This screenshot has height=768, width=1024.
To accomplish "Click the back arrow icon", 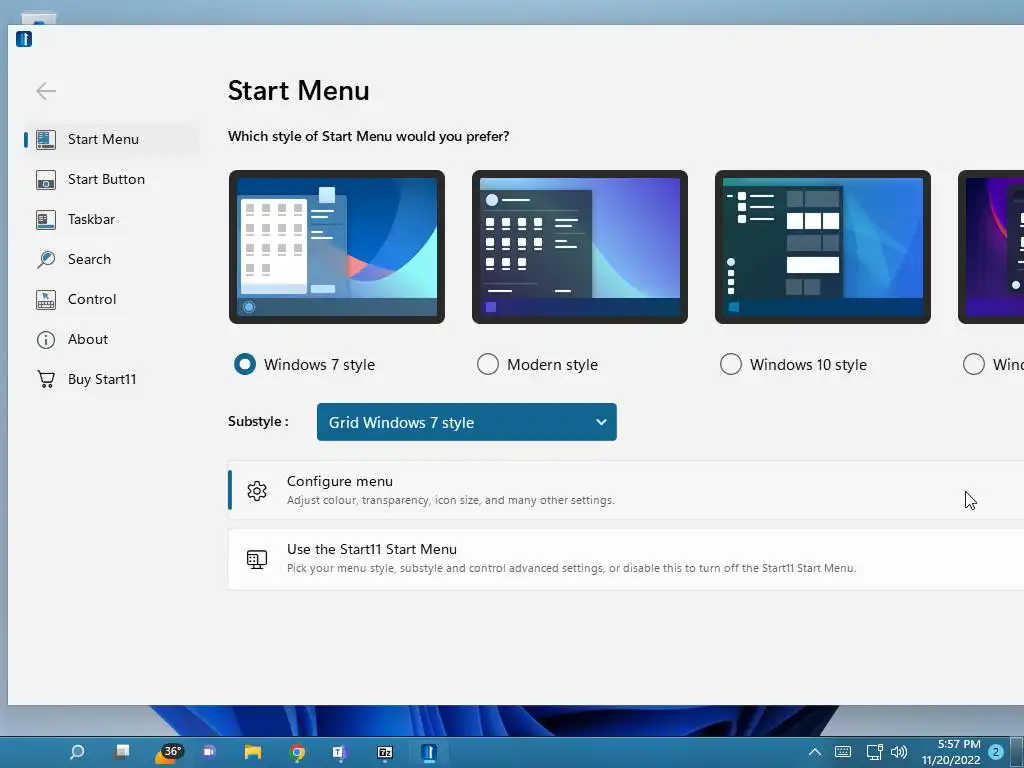I will (x=46, y=91).
